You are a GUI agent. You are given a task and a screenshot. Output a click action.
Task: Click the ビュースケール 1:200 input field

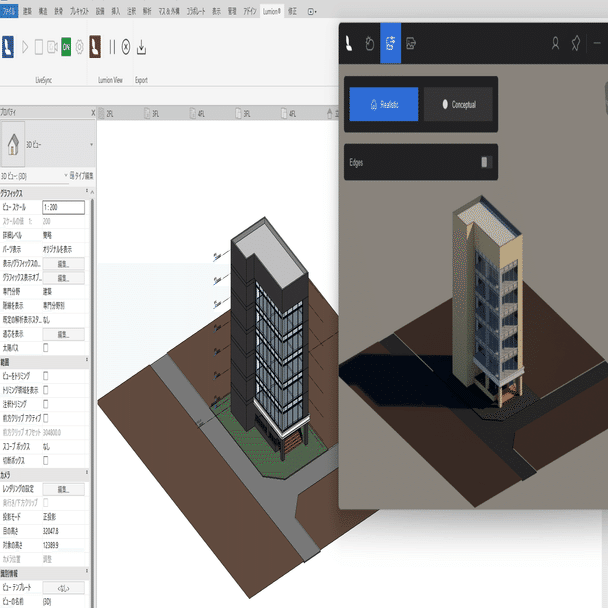(x=64, y=207)
